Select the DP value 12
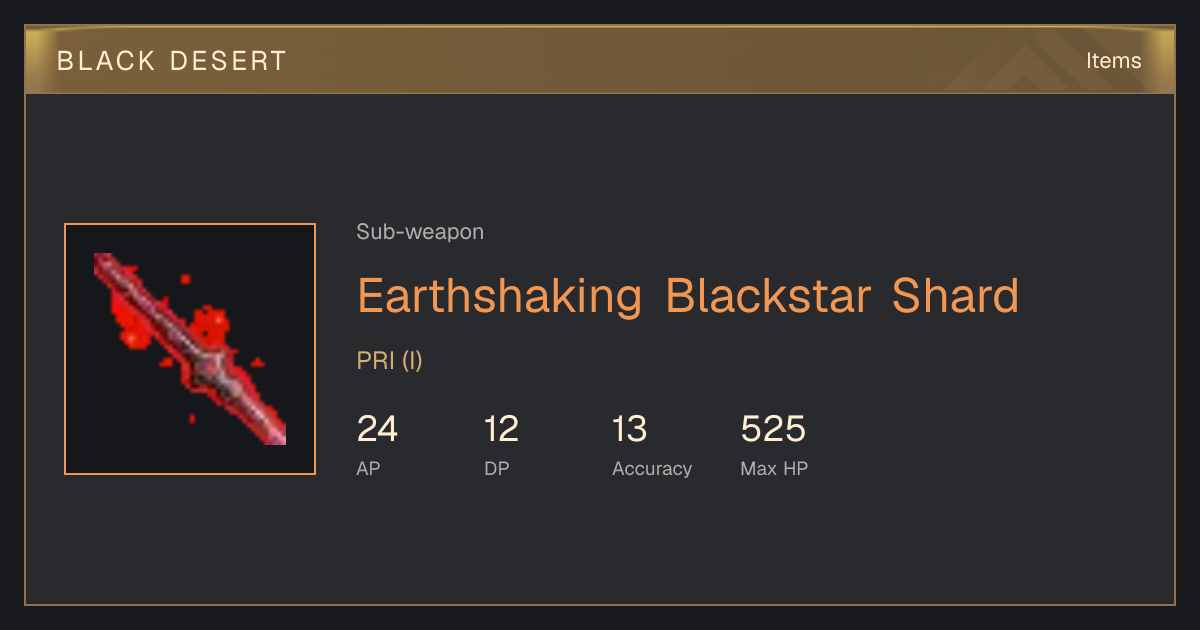The height and width of the screenshot is (630, 1200). tap(502, 429)
